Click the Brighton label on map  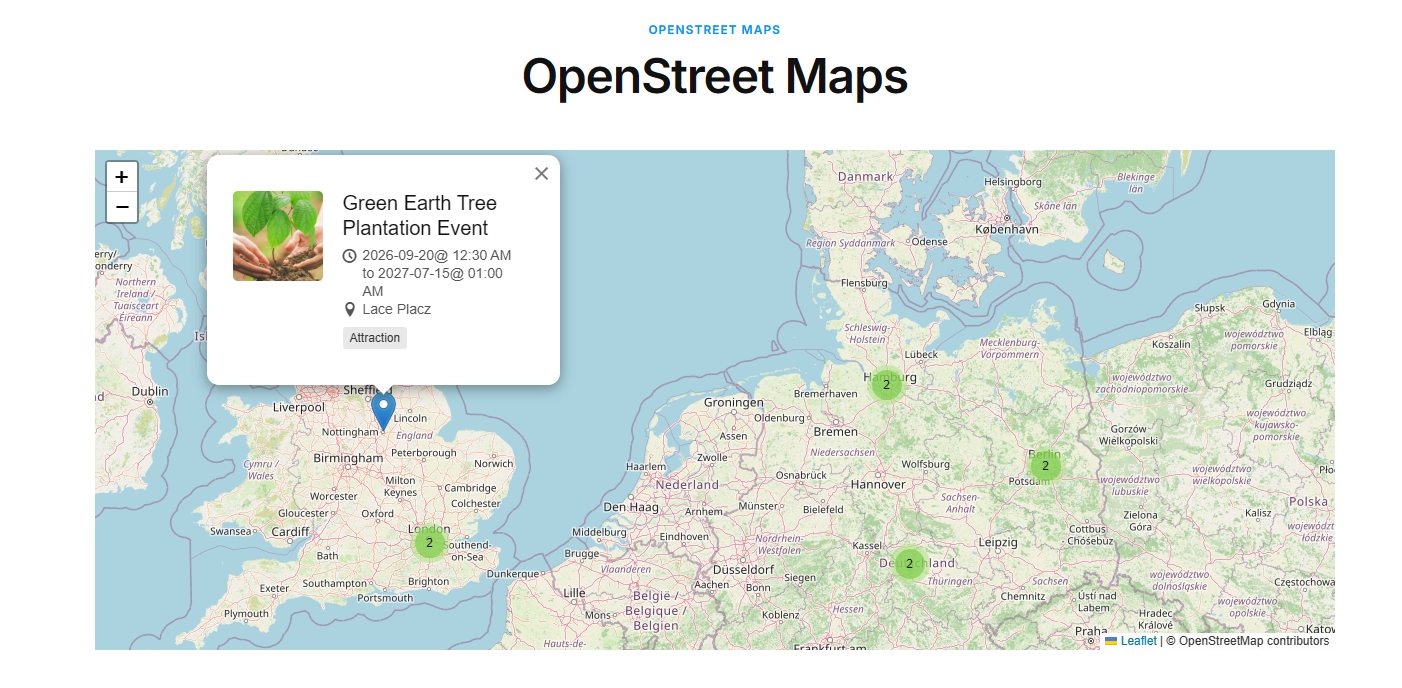pyautogui.click(x=429, y=581)
